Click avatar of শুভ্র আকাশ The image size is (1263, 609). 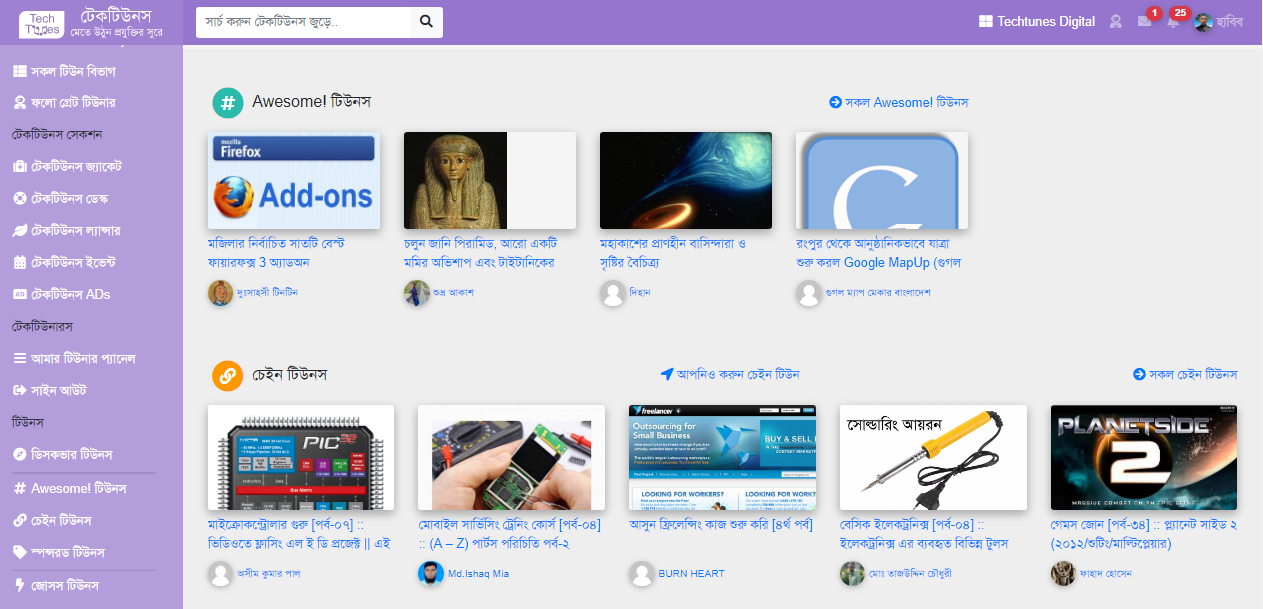[x=416, y=293]
